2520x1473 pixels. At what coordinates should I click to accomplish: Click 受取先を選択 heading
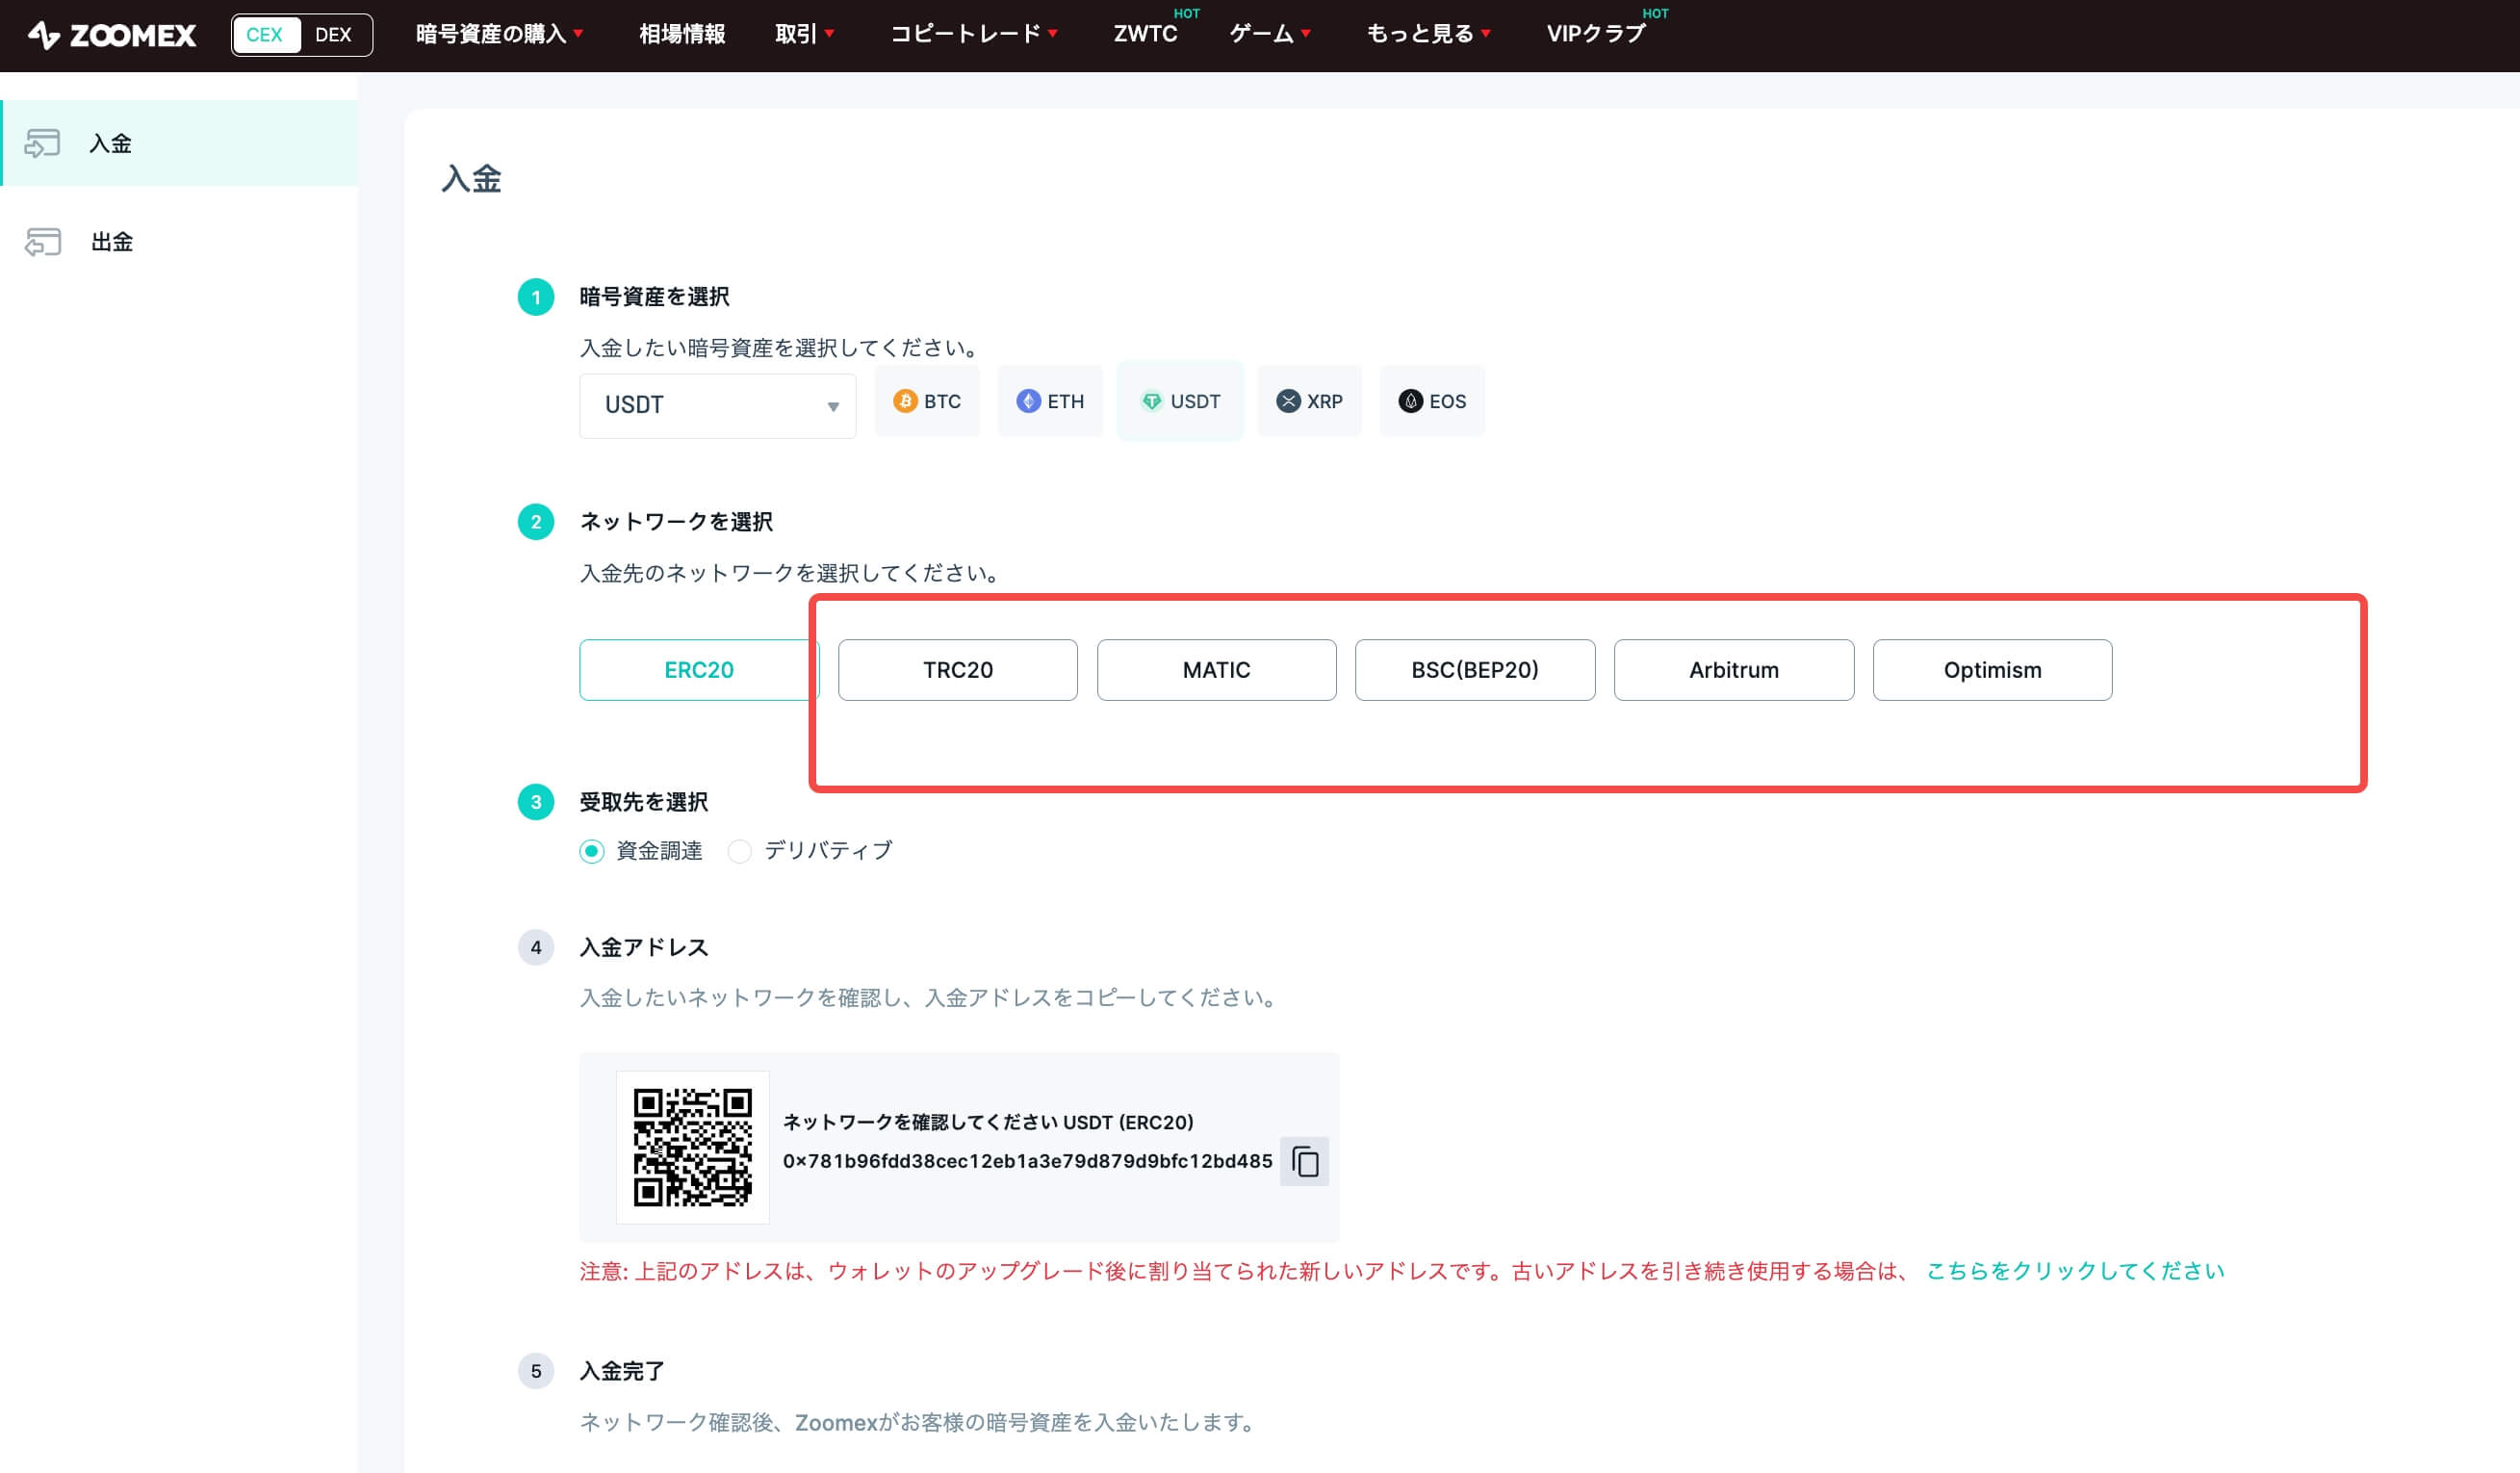(644, 802)
